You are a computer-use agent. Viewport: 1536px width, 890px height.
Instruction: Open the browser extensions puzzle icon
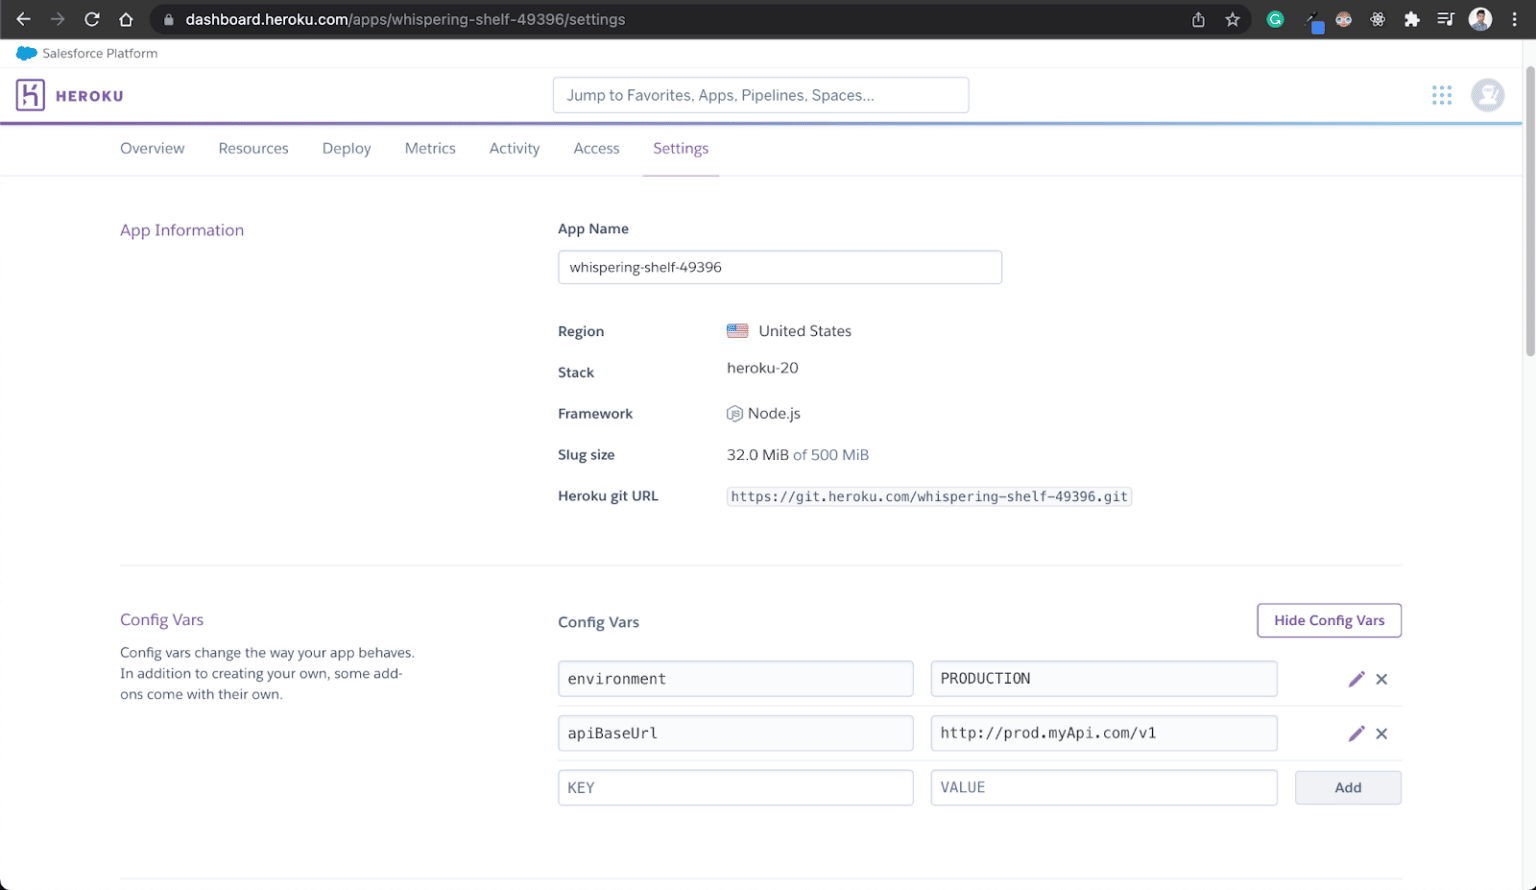(x=1411, y=19)
